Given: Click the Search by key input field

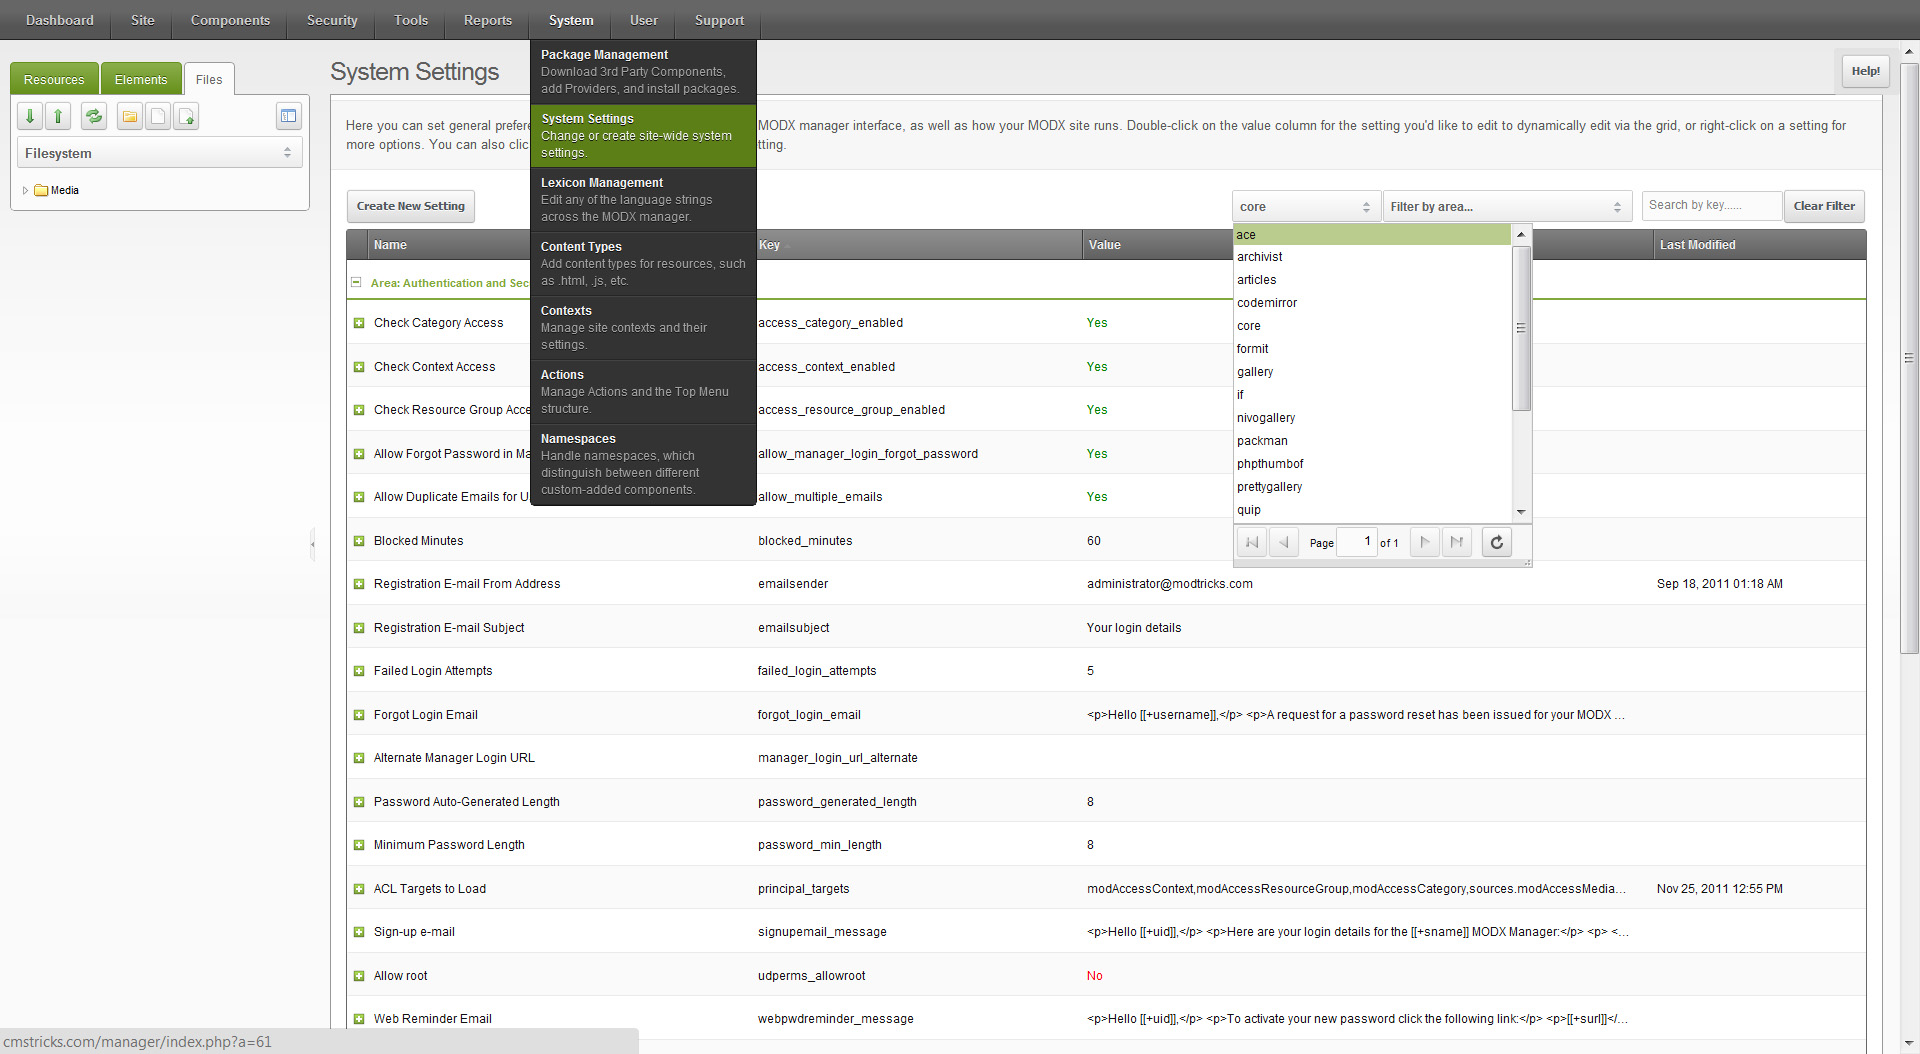Looking at the screenshot, I should click(1712, 205).
